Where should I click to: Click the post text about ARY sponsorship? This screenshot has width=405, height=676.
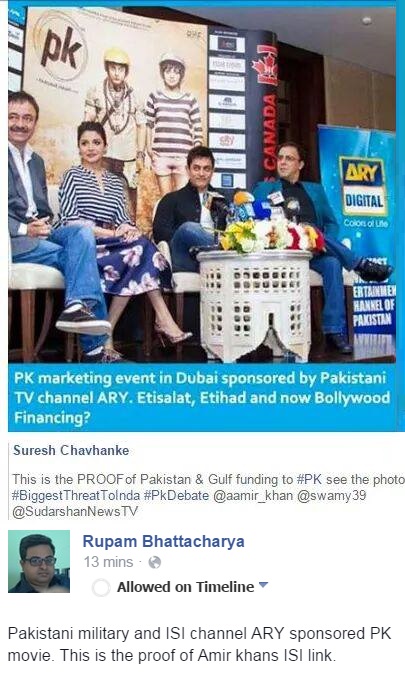pos(200,644)
